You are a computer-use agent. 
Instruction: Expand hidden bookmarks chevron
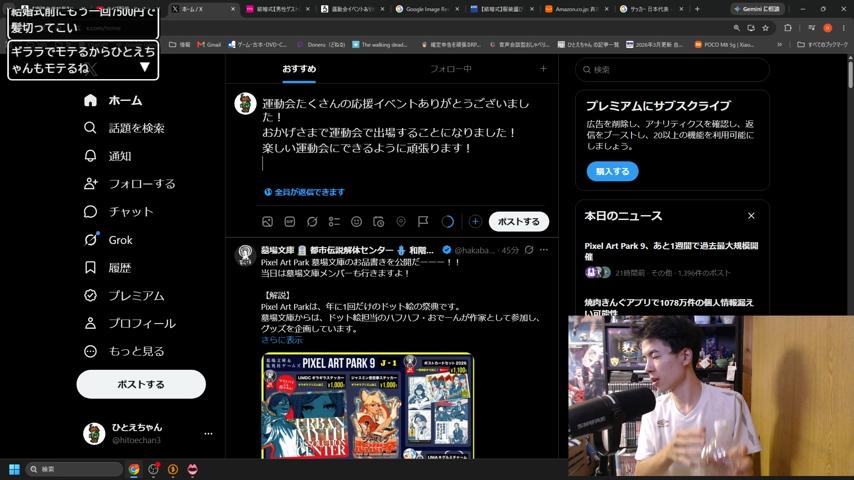779,45
